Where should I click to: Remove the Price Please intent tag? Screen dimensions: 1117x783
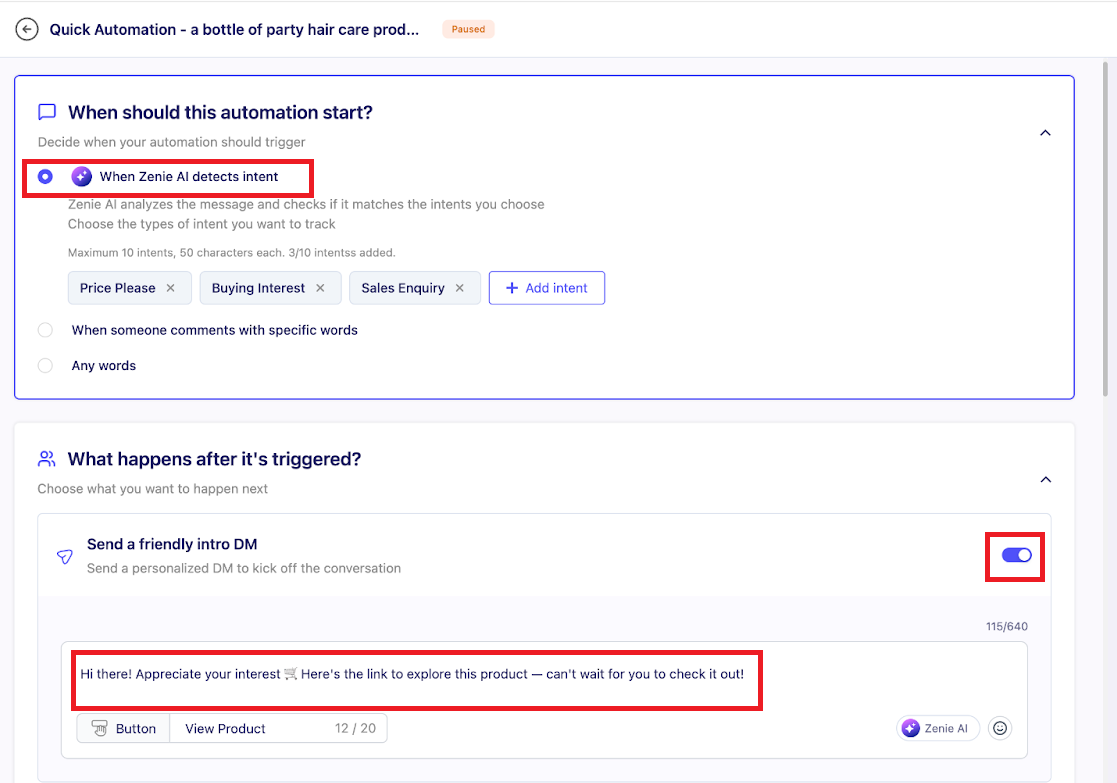(170, 288)
